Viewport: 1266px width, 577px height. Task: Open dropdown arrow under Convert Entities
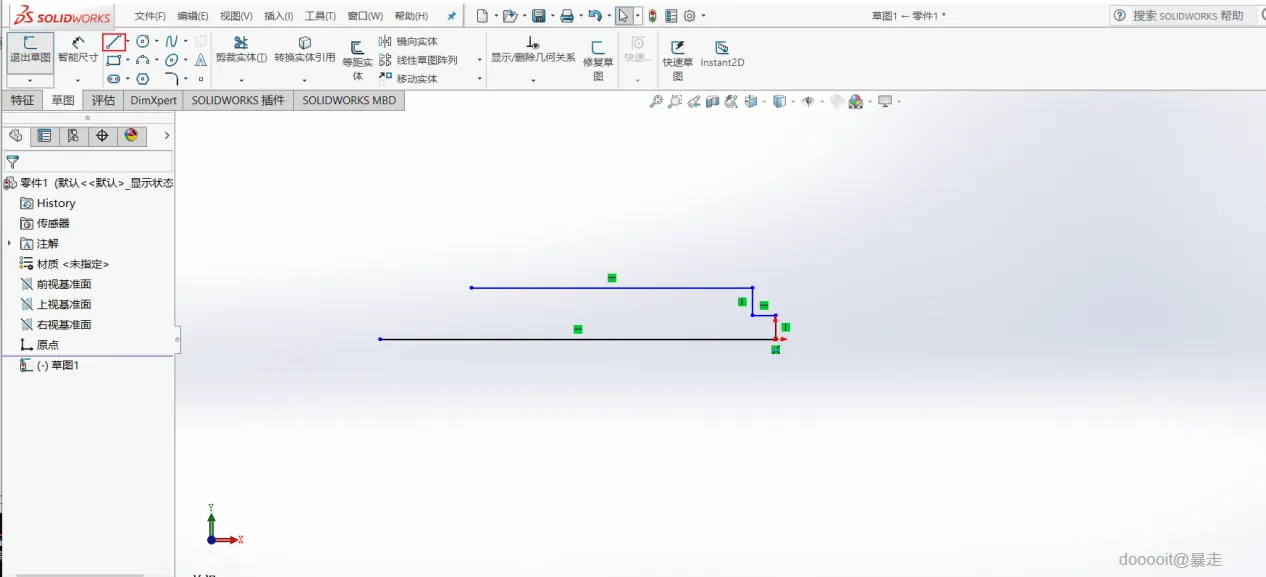pos(305,80)
